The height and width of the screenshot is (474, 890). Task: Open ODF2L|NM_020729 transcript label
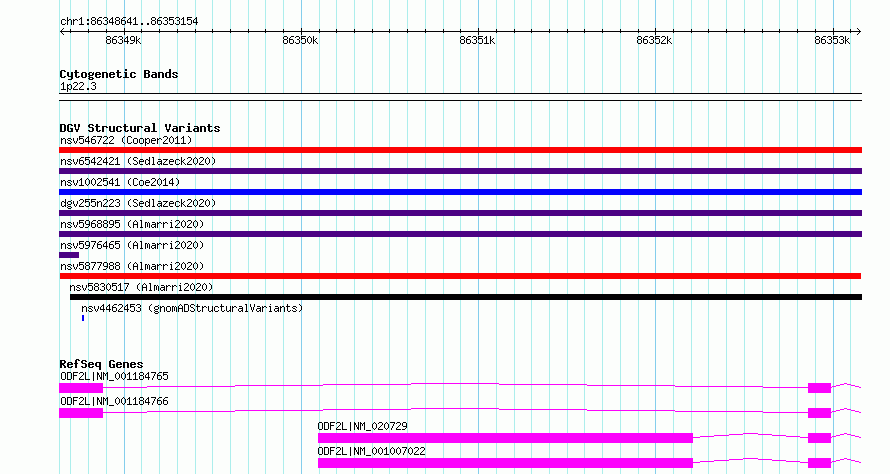(362, 426)
